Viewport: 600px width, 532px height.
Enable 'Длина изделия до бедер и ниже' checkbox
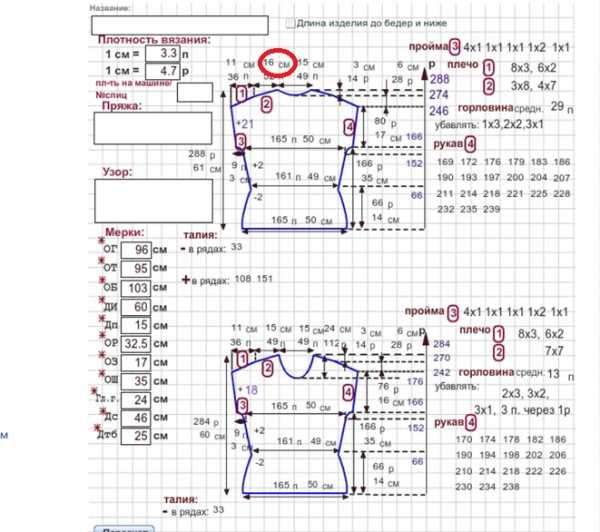click(x=290, y=23)
